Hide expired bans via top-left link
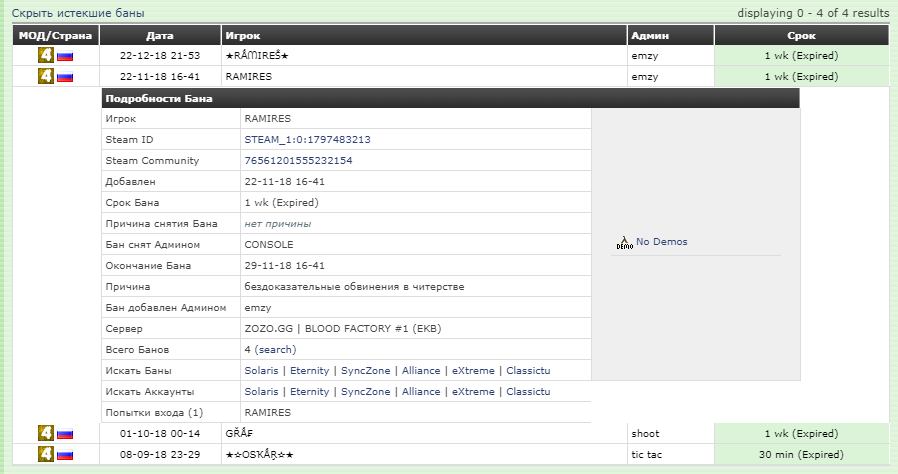 coord(78,13)
